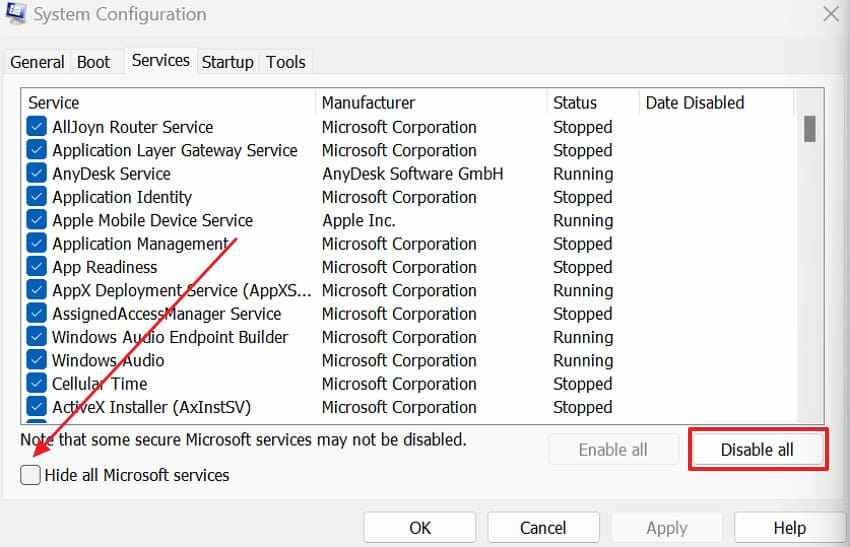Click the Cellular Time name text
The image size is (850, 547).
click(99, 383)
